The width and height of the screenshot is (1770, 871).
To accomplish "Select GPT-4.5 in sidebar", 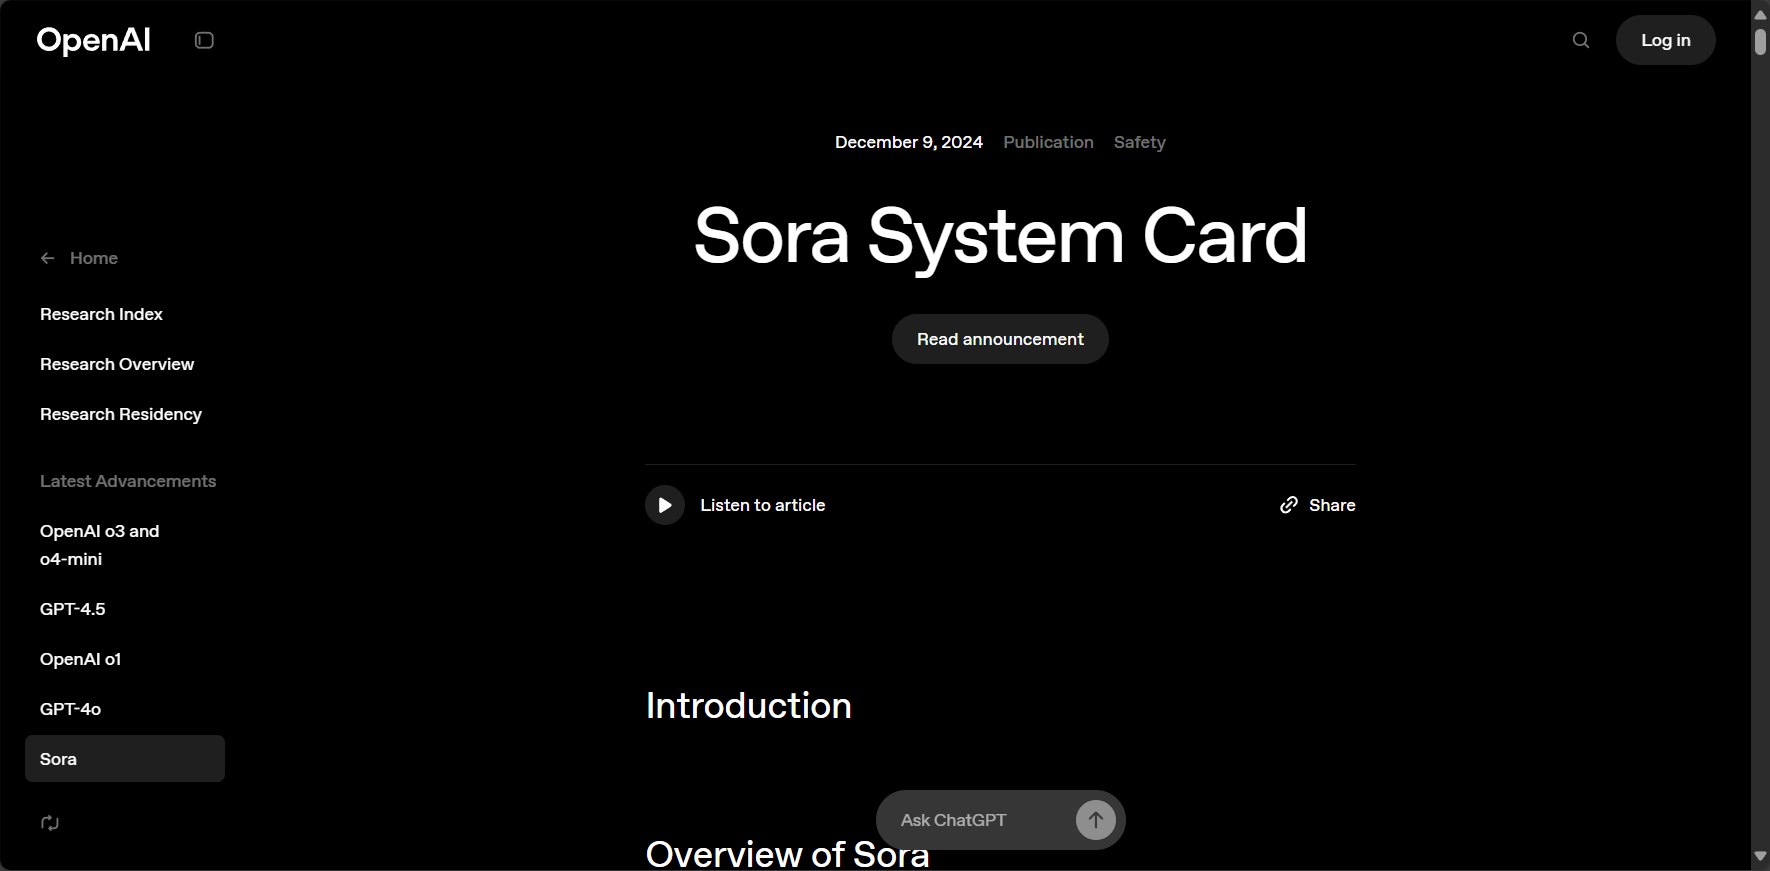I will pos(73,609).
